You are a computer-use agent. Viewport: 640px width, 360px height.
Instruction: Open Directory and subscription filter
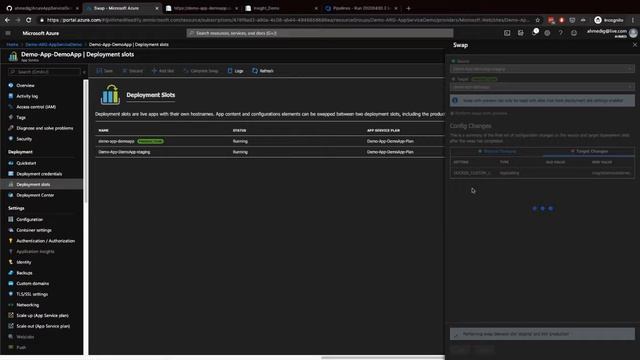pyautogui.click(x=520, y=33)
